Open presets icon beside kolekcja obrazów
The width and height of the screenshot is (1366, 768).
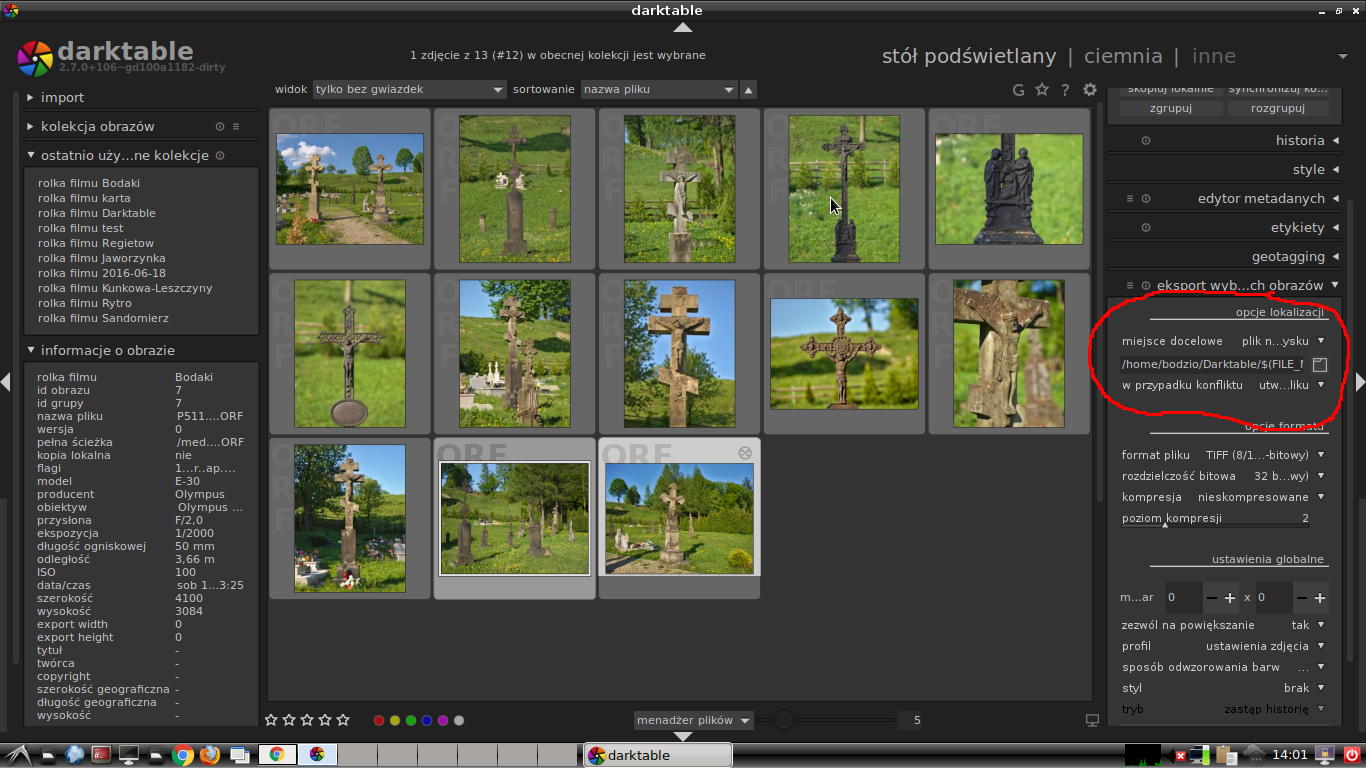click(236, 127)
